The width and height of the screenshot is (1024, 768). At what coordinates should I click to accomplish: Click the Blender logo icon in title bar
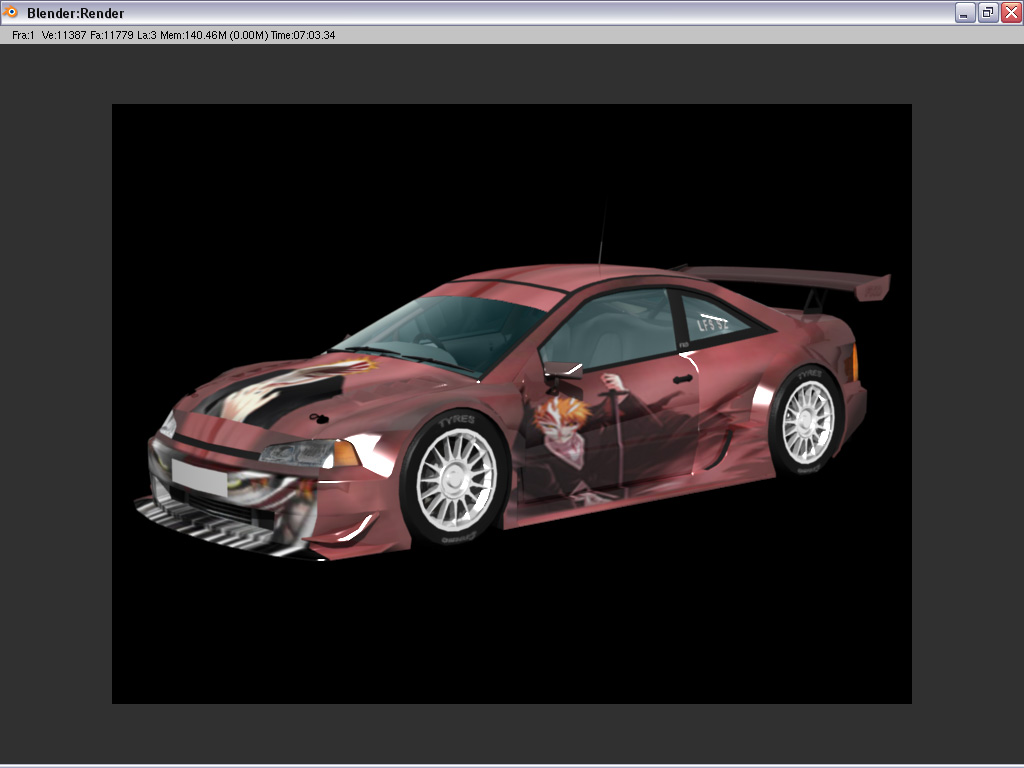coord(10,12)
